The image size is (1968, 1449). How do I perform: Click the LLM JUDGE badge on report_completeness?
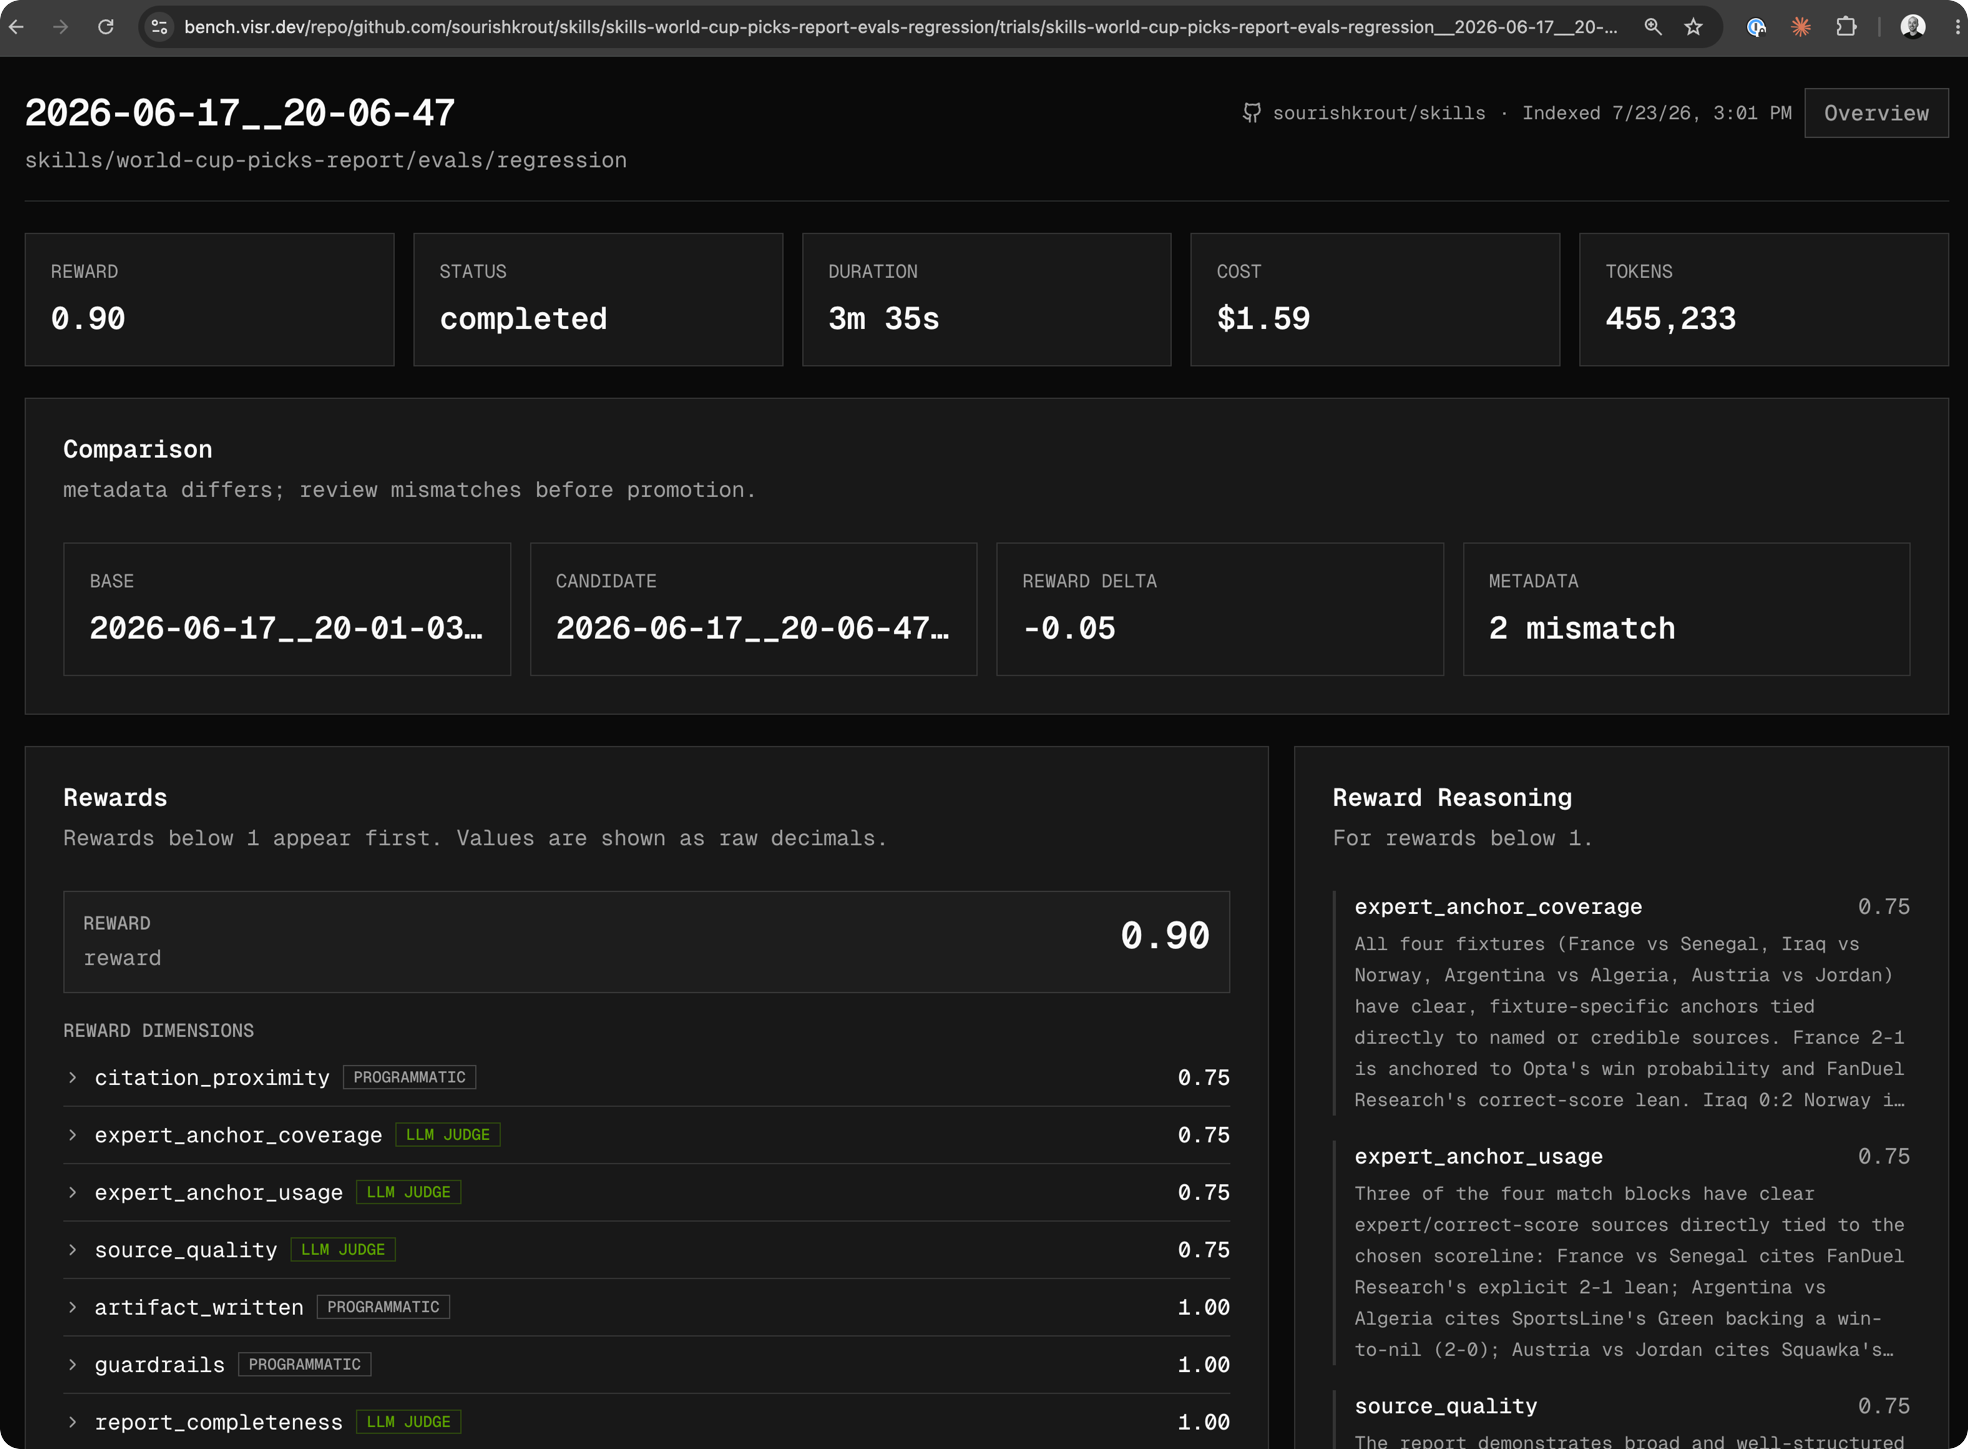point(408,1422)
